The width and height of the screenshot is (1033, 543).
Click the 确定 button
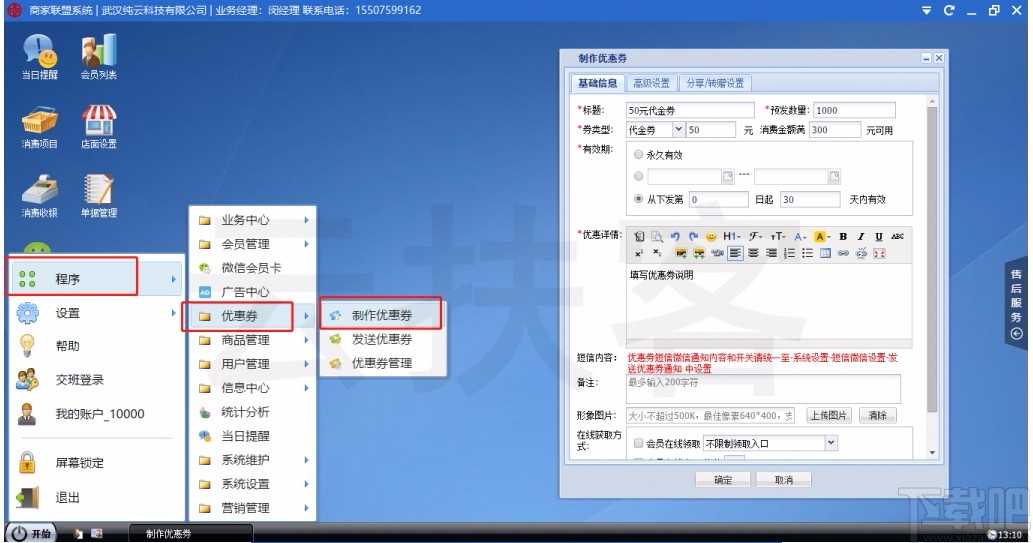click(723, 480)
